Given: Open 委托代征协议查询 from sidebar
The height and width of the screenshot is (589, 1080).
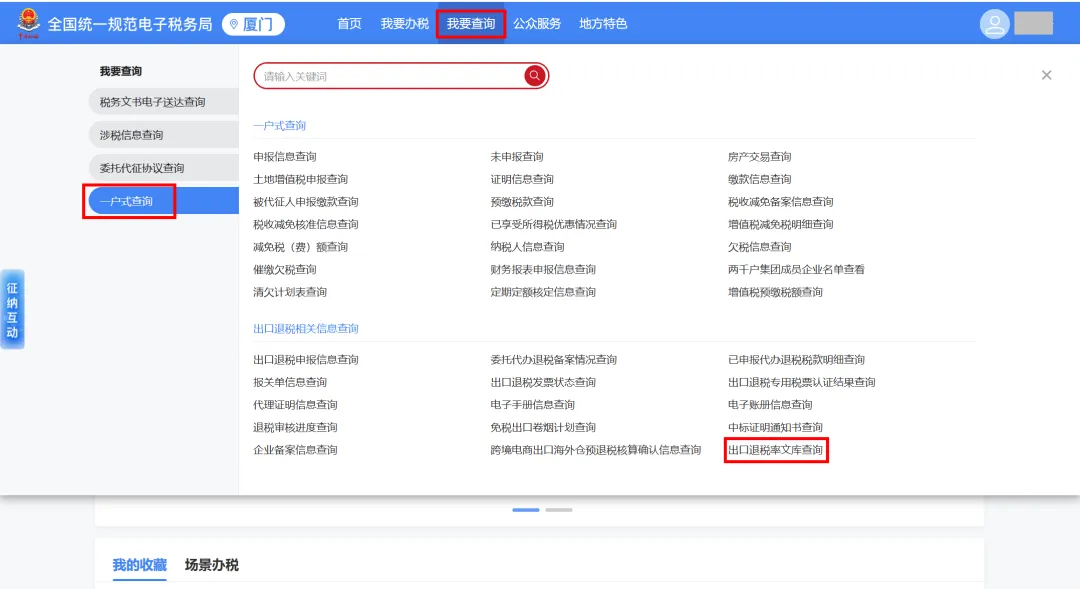Looking at the screenshot, I should pyautogui.click(x=142, y=166).
